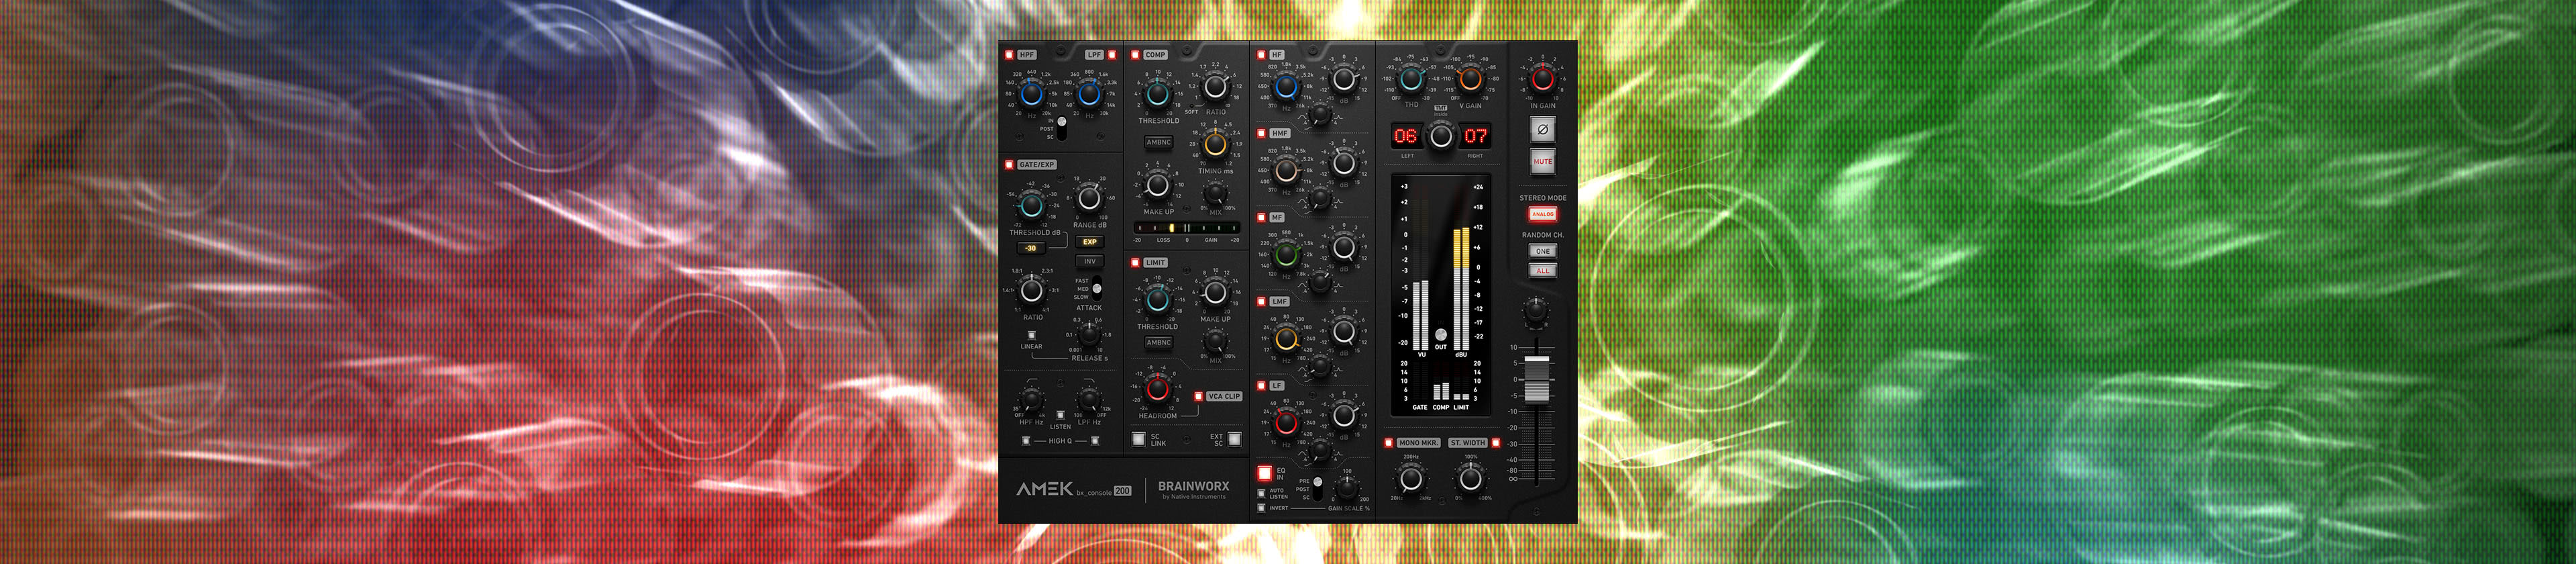Click the red HEADROOM knob
2576x564 pixels.
coord(1157,388)
